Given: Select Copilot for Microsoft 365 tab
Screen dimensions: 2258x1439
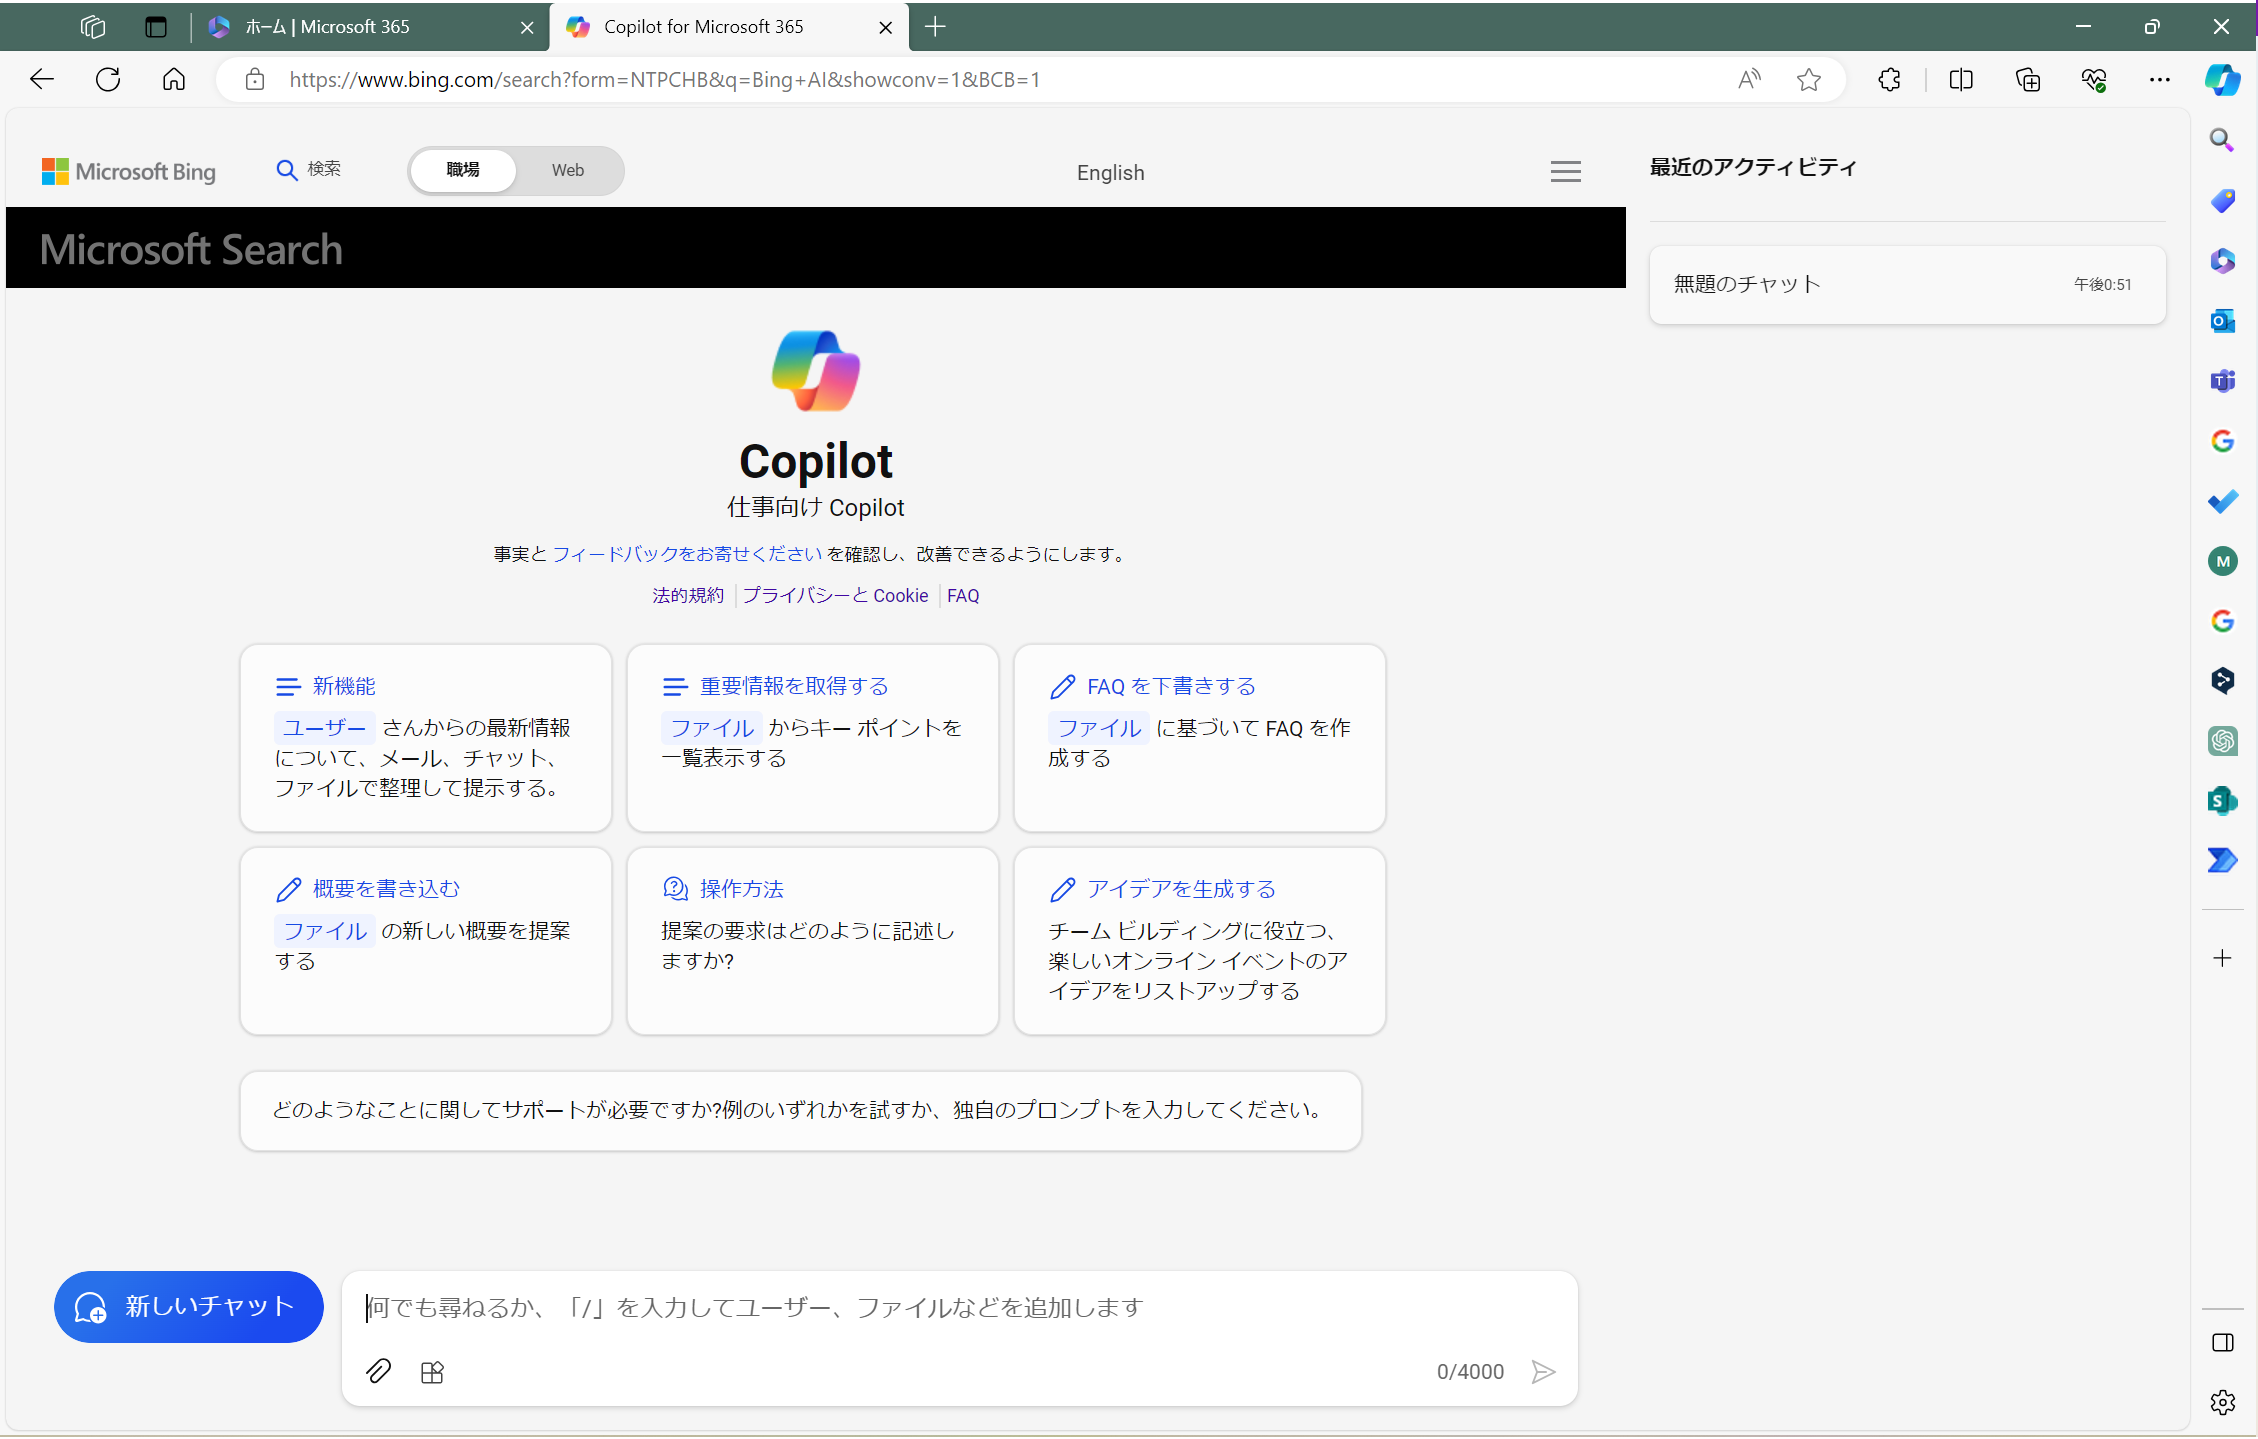Looking at the screenshot, I should coord(730,27).
